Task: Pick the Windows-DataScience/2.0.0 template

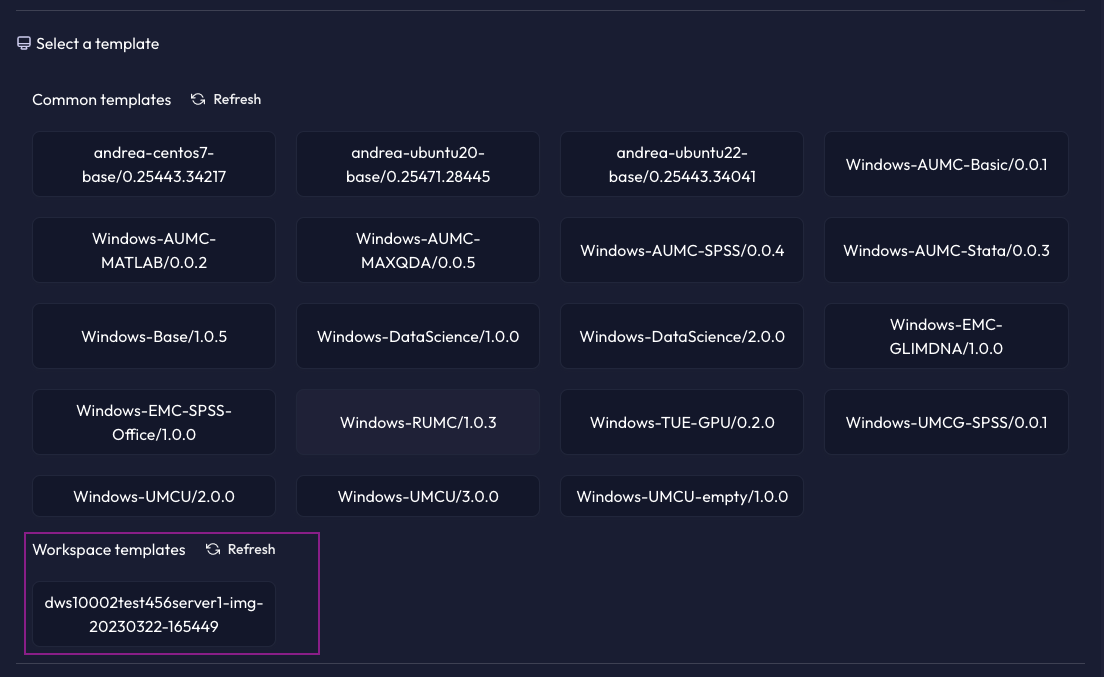Action: click(x=682, y=336)
